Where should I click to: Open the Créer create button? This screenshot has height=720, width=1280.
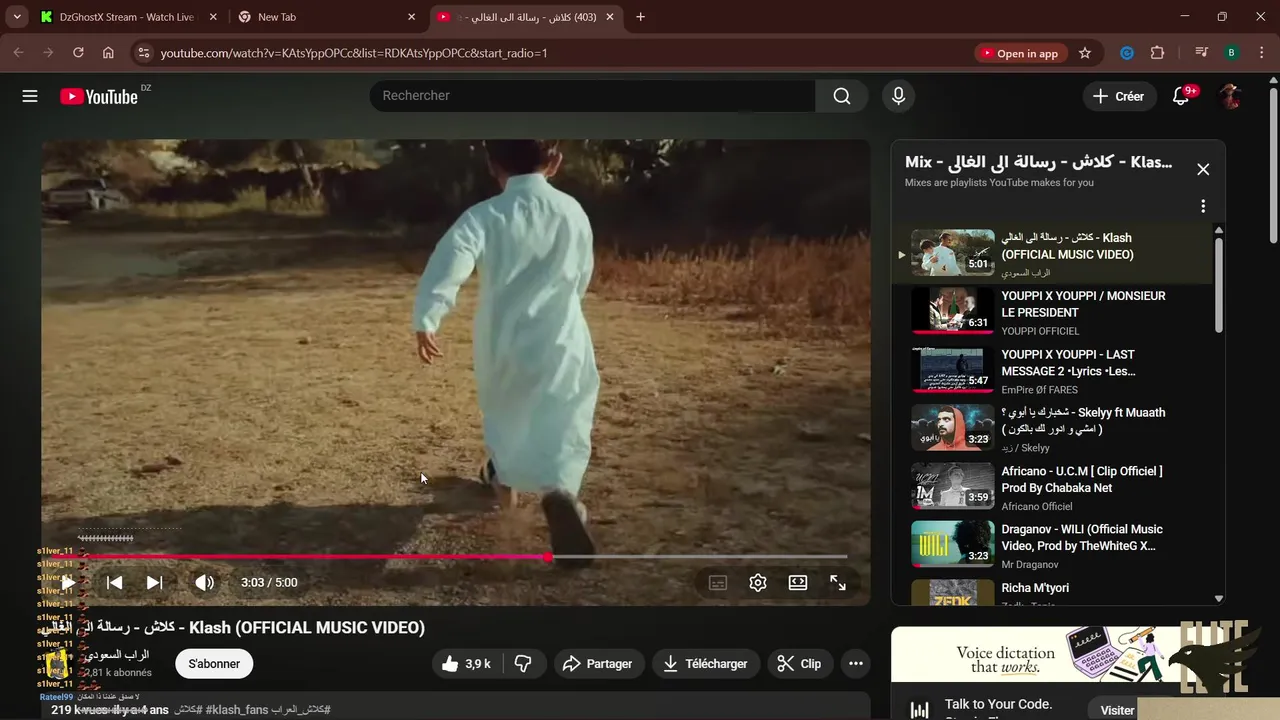(x=1118, y=96)
